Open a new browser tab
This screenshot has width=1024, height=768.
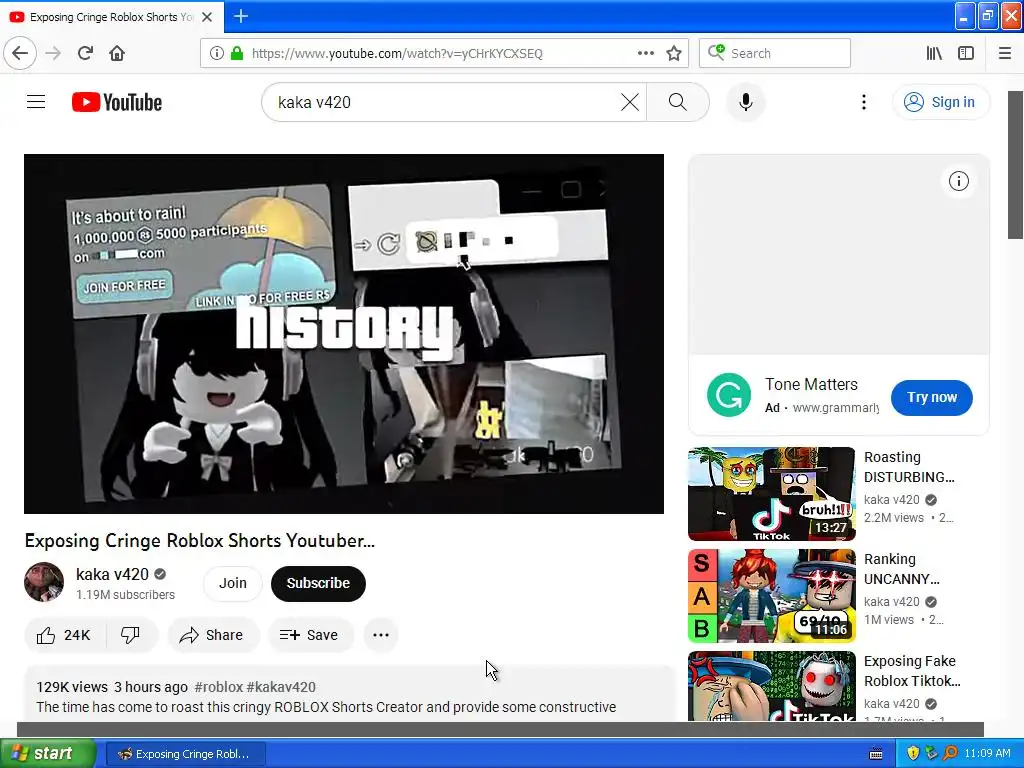point(240,16)
